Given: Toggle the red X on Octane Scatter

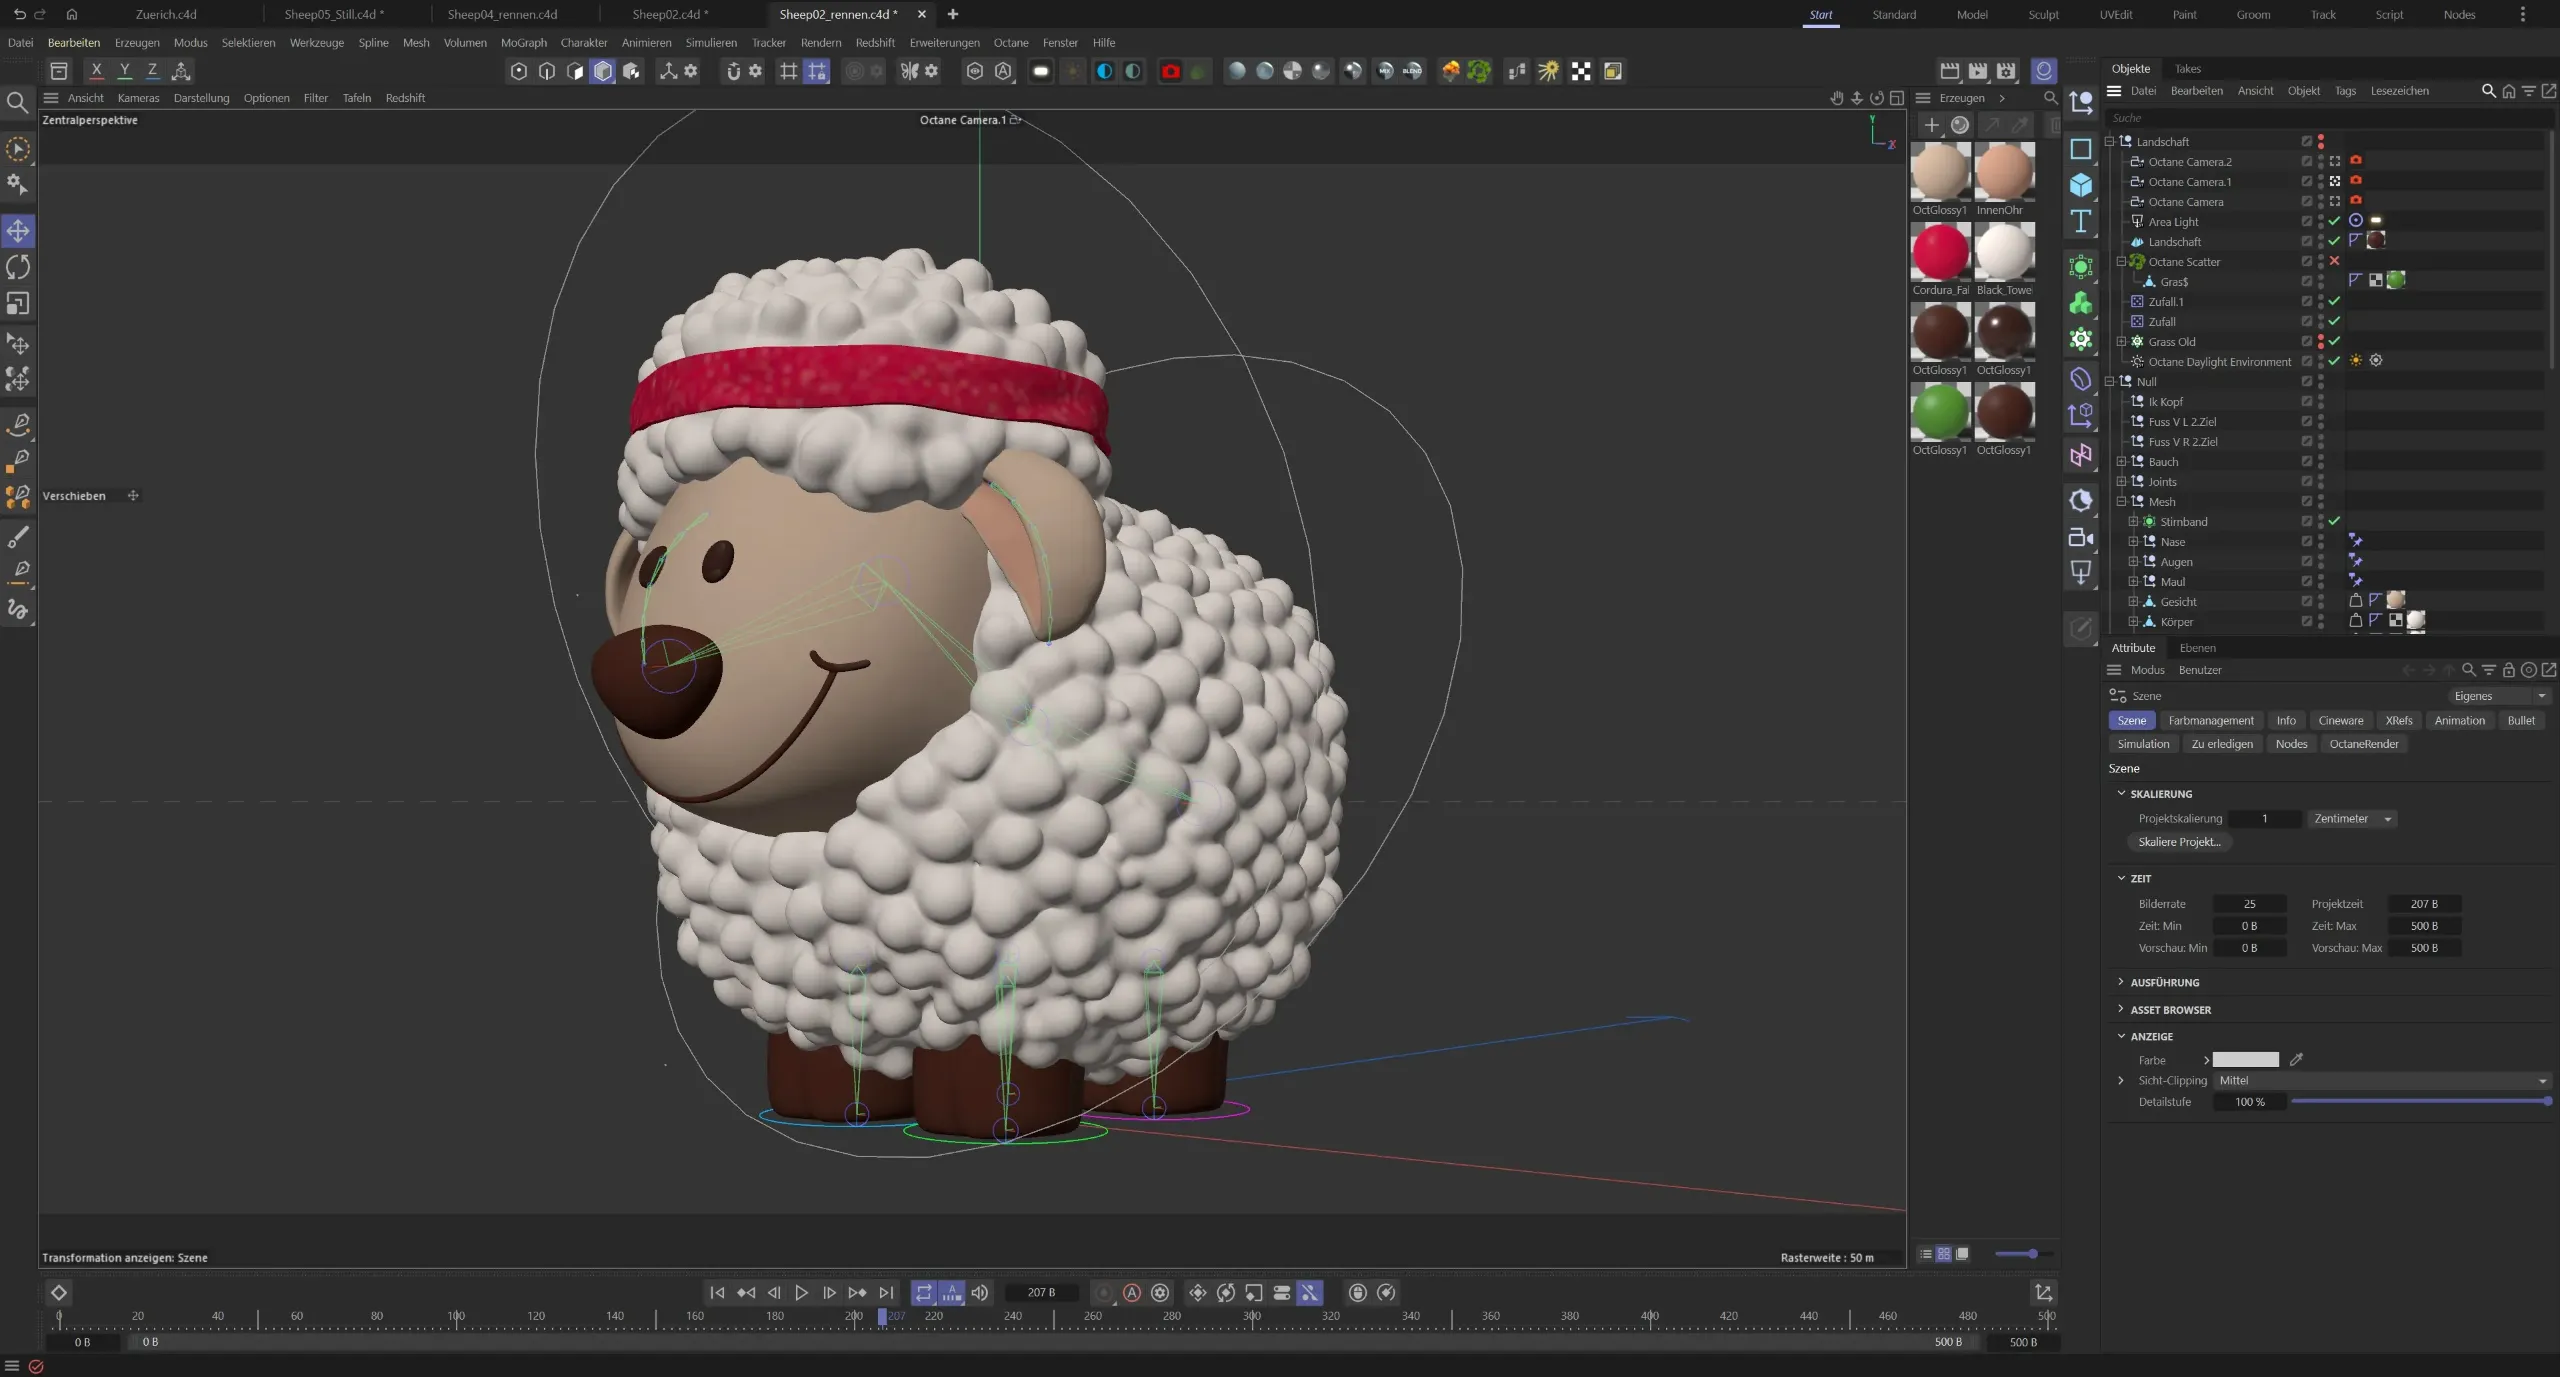Looking at the screenshot, I should [x=2334, y=261].
